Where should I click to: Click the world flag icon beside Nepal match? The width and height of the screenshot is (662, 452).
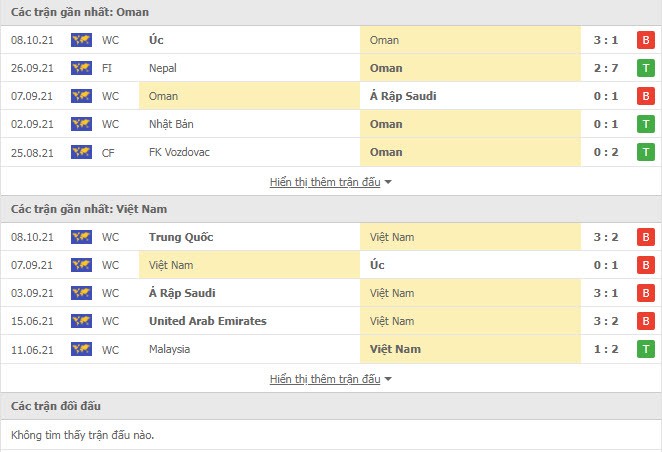[x=81, y=68]
